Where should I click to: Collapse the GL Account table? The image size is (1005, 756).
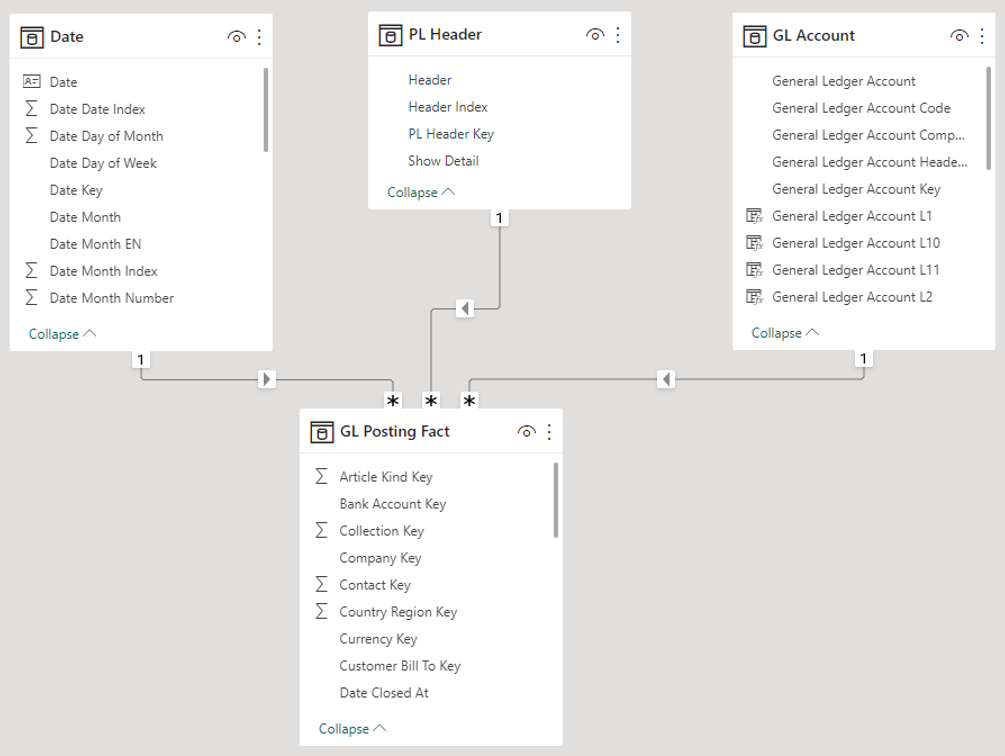pos(785,333)
